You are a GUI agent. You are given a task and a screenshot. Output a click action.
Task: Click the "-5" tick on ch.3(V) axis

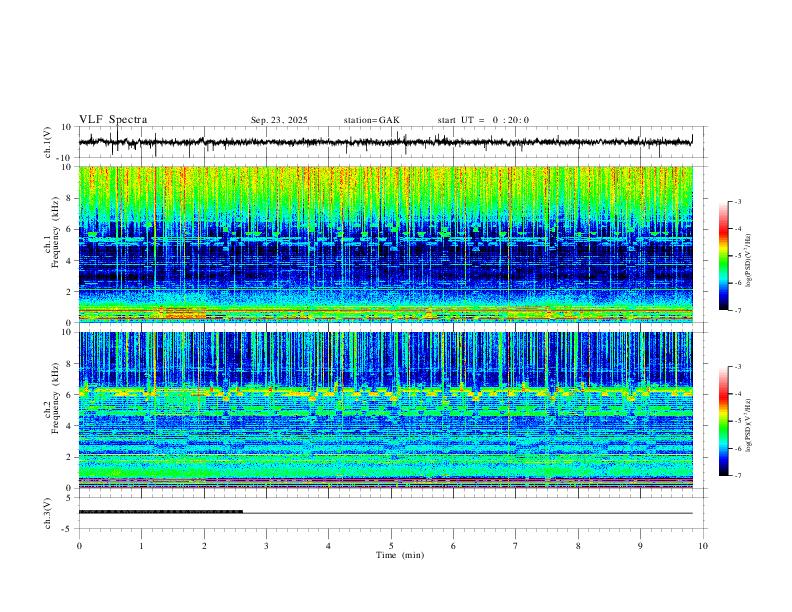tap(68, 529)
